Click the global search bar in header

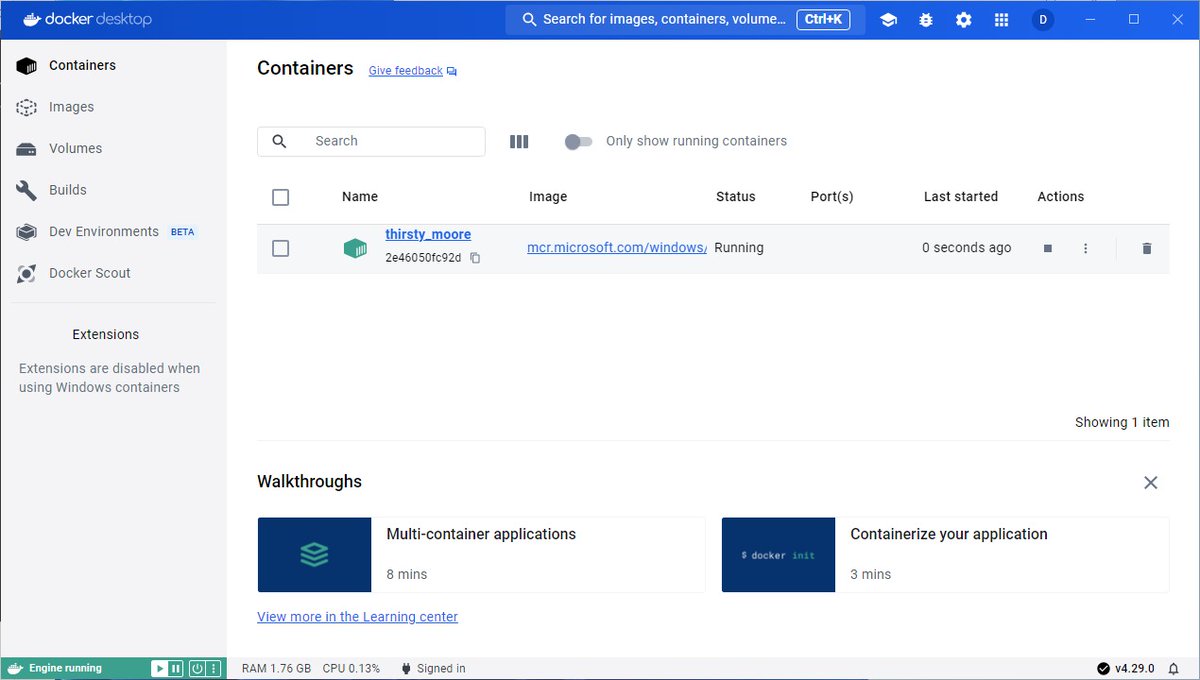pos(685,19)
